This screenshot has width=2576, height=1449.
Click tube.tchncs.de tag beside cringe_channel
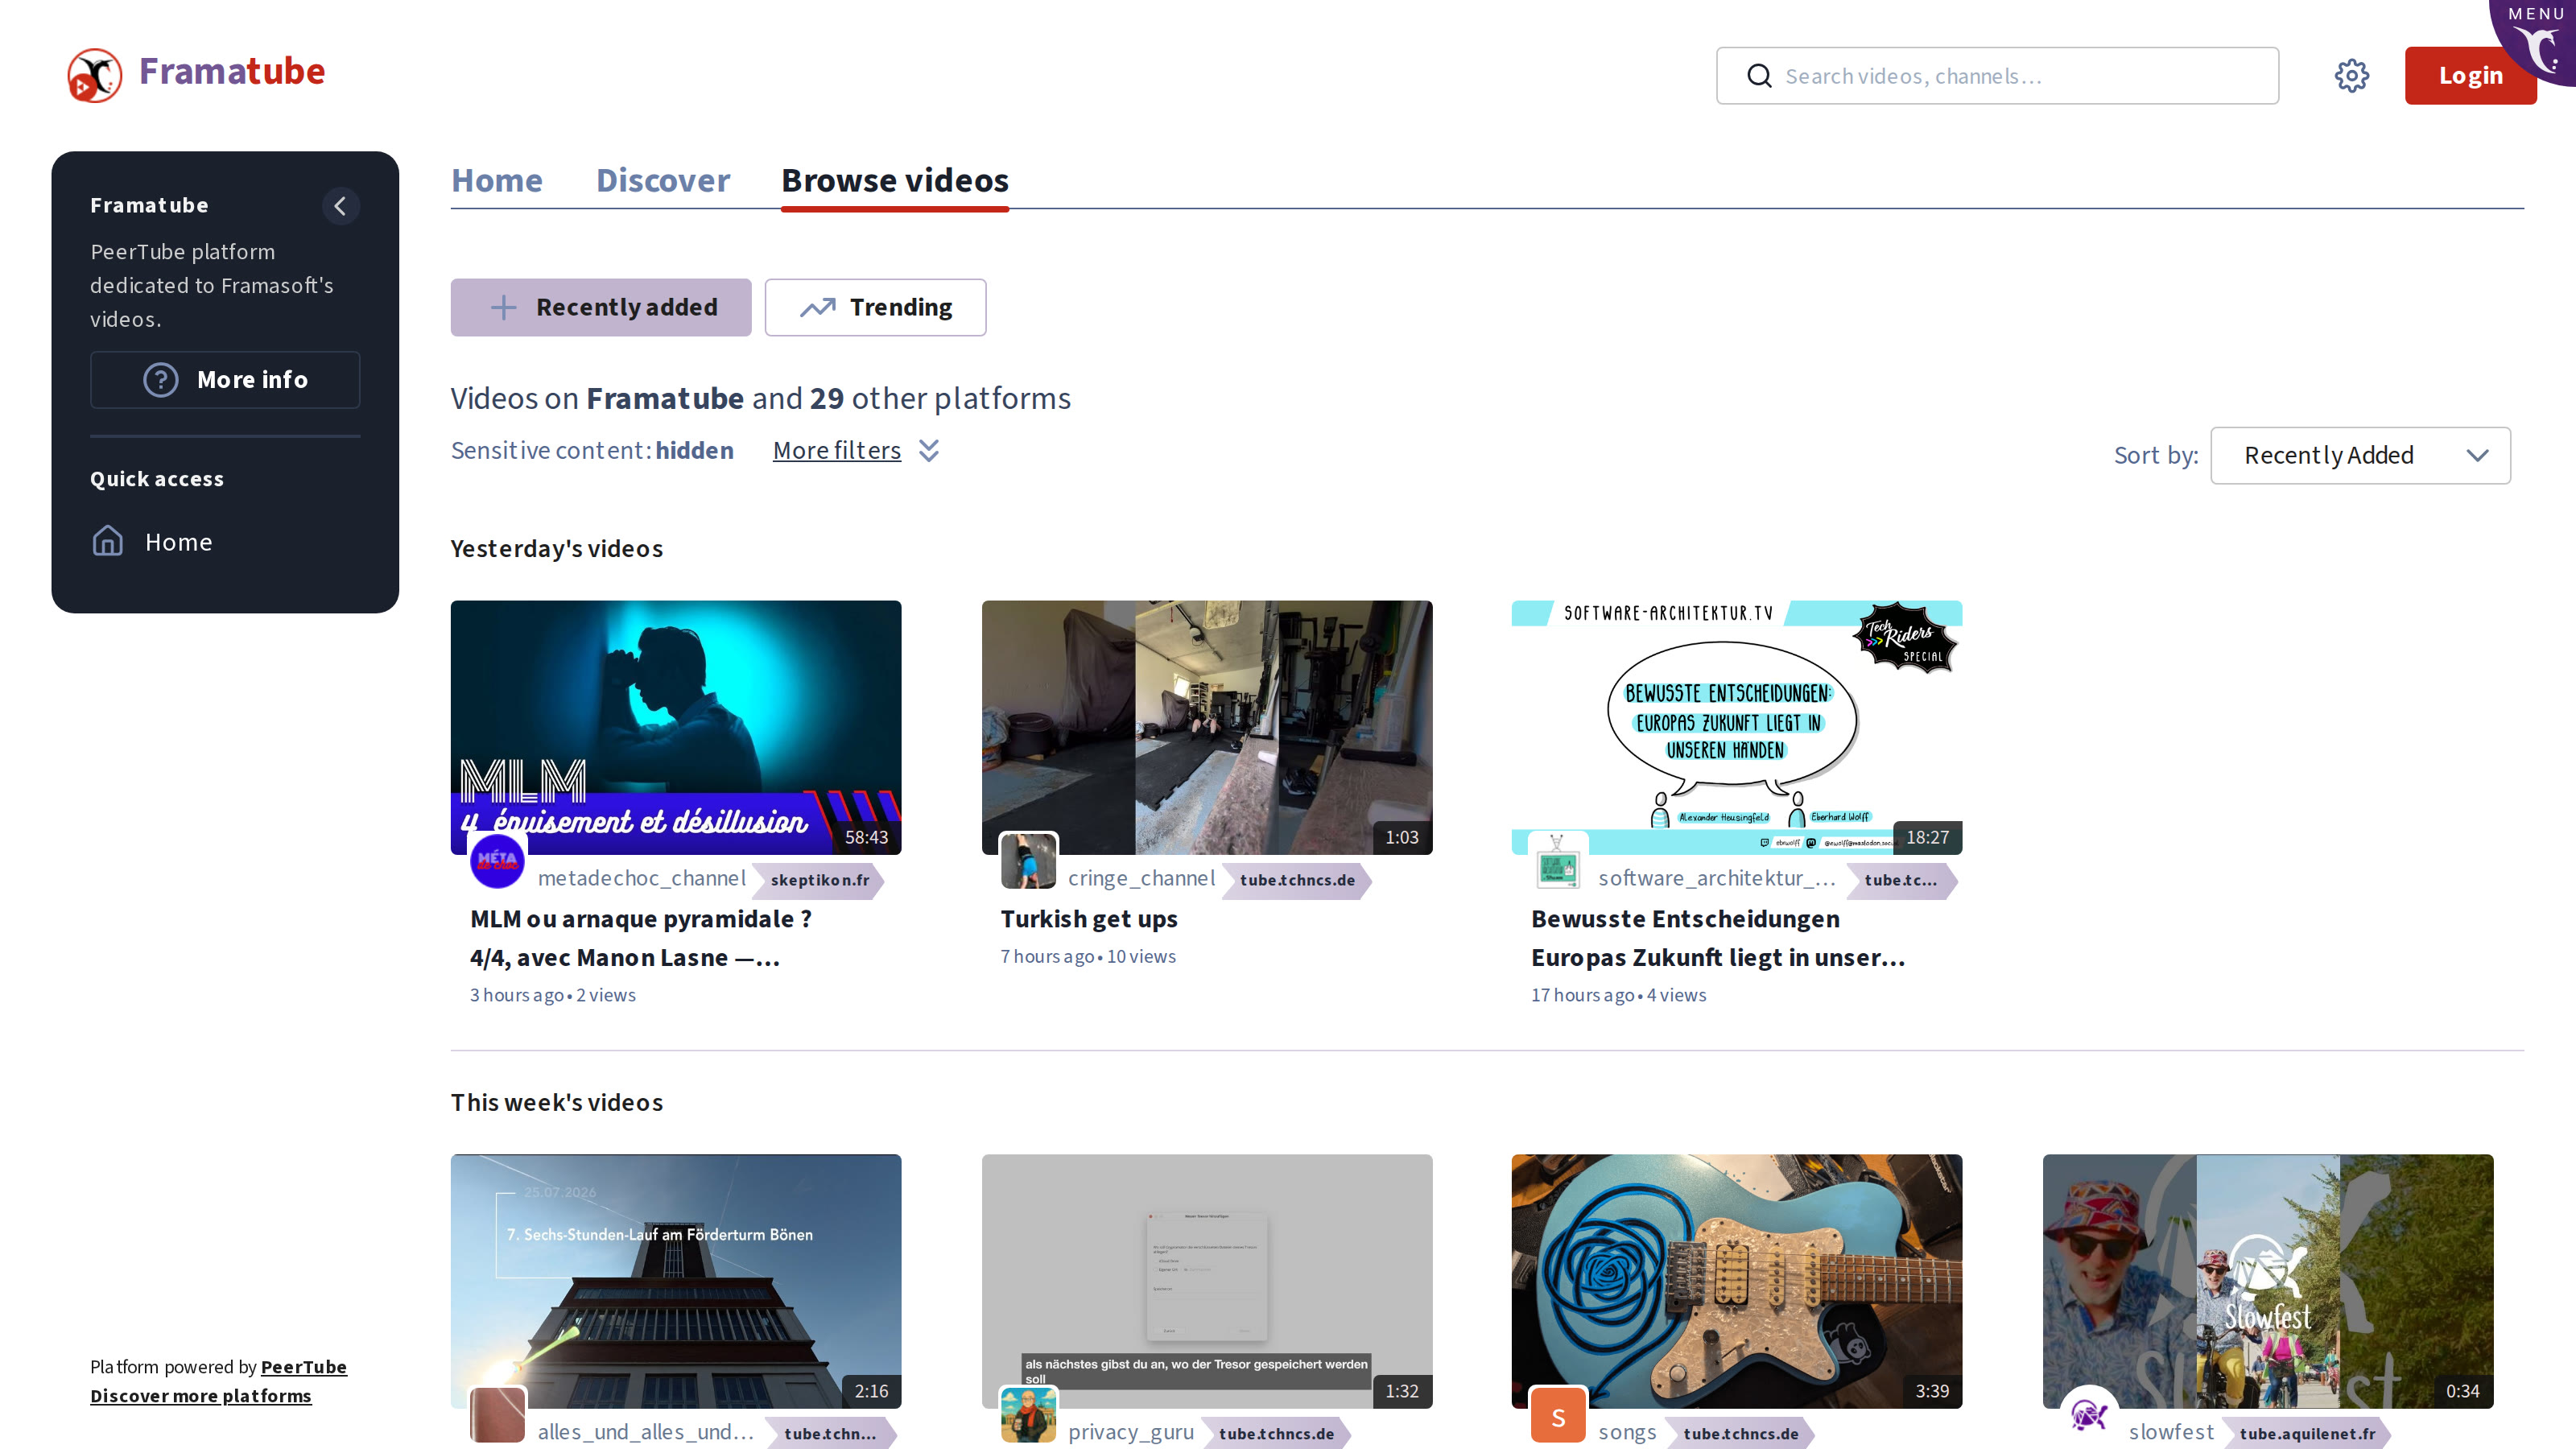click(x=1297, y=880)
